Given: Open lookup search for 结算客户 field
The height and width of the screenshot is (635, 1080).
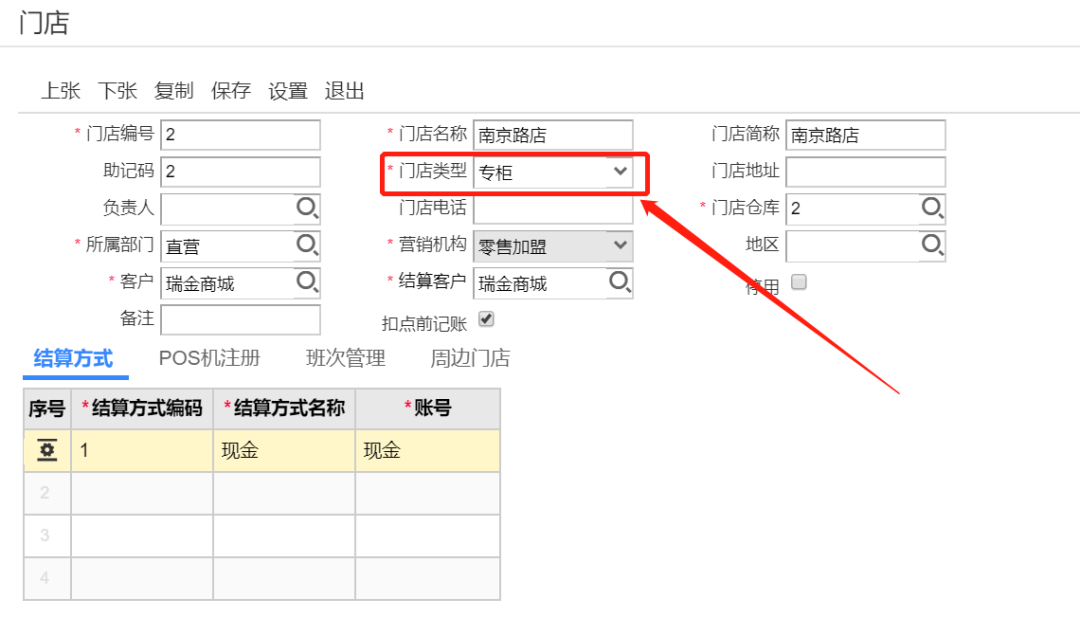Looking at the screenshot, I should [x=620, y=281].
